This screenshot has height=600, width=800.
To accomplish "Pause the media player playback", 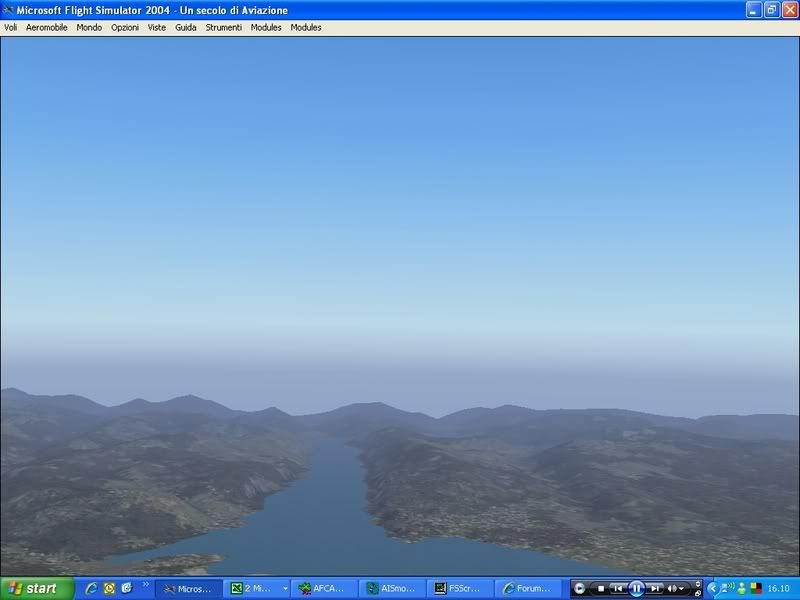I will [636, 589].
